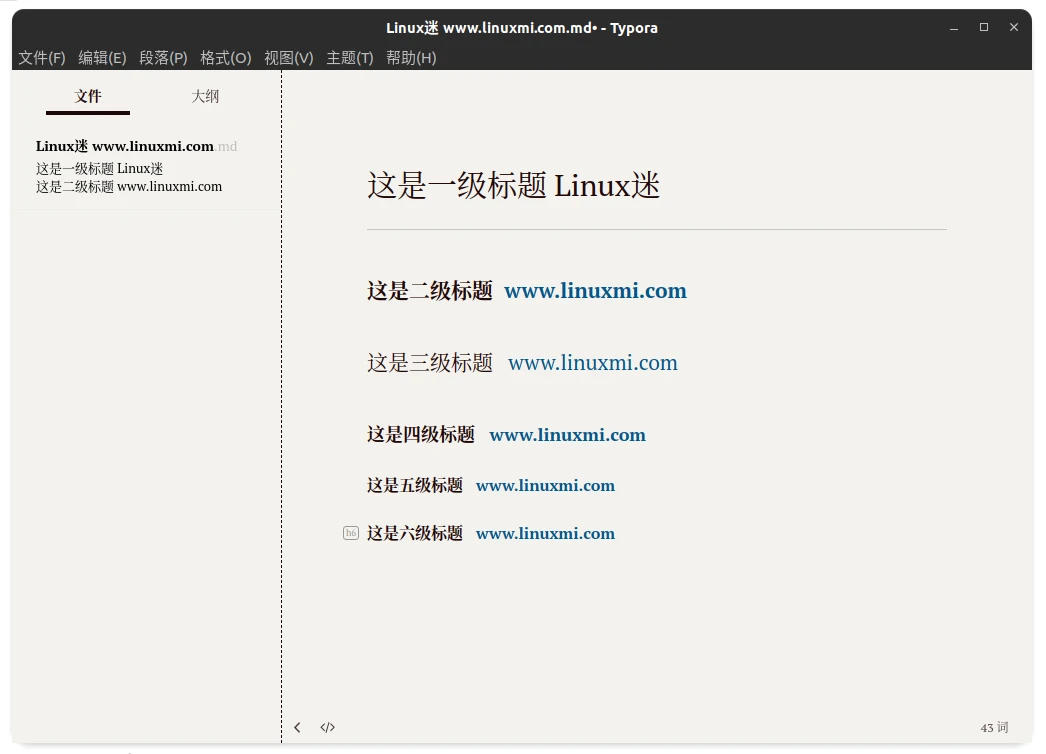Open the 编辑(E) menu
The height and width of the screenshot is (754, 1046).
pyautogui.click(x=102, y=58)
